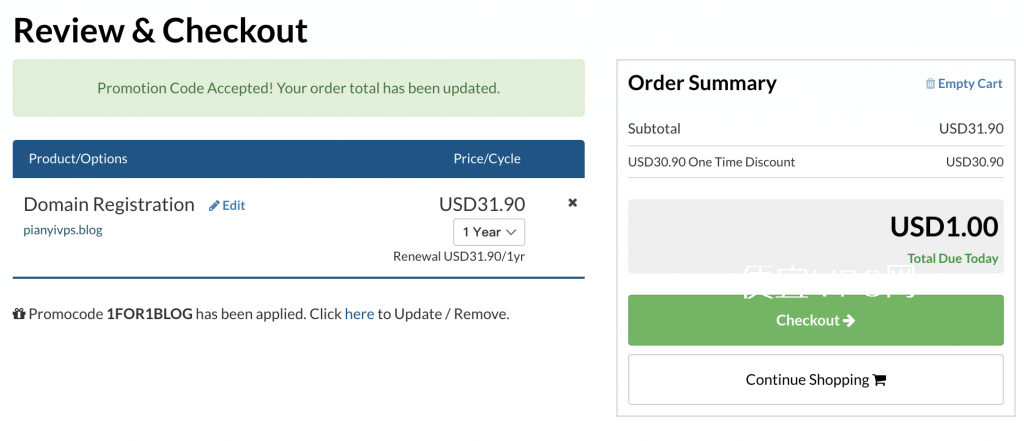The width and height of the screenshot is (1024, 441).
Task: Click the USD1.00 total due amount
Action: (x=944, y=227)
